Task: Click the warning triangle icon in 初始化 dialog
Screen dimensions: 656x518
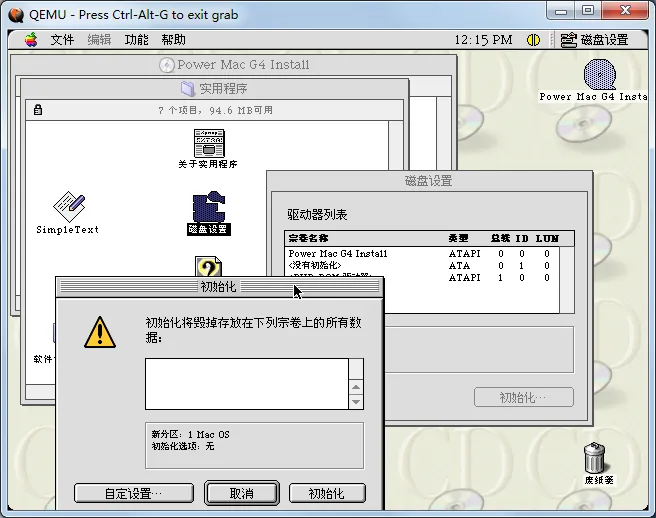Action: coord(100,332)
